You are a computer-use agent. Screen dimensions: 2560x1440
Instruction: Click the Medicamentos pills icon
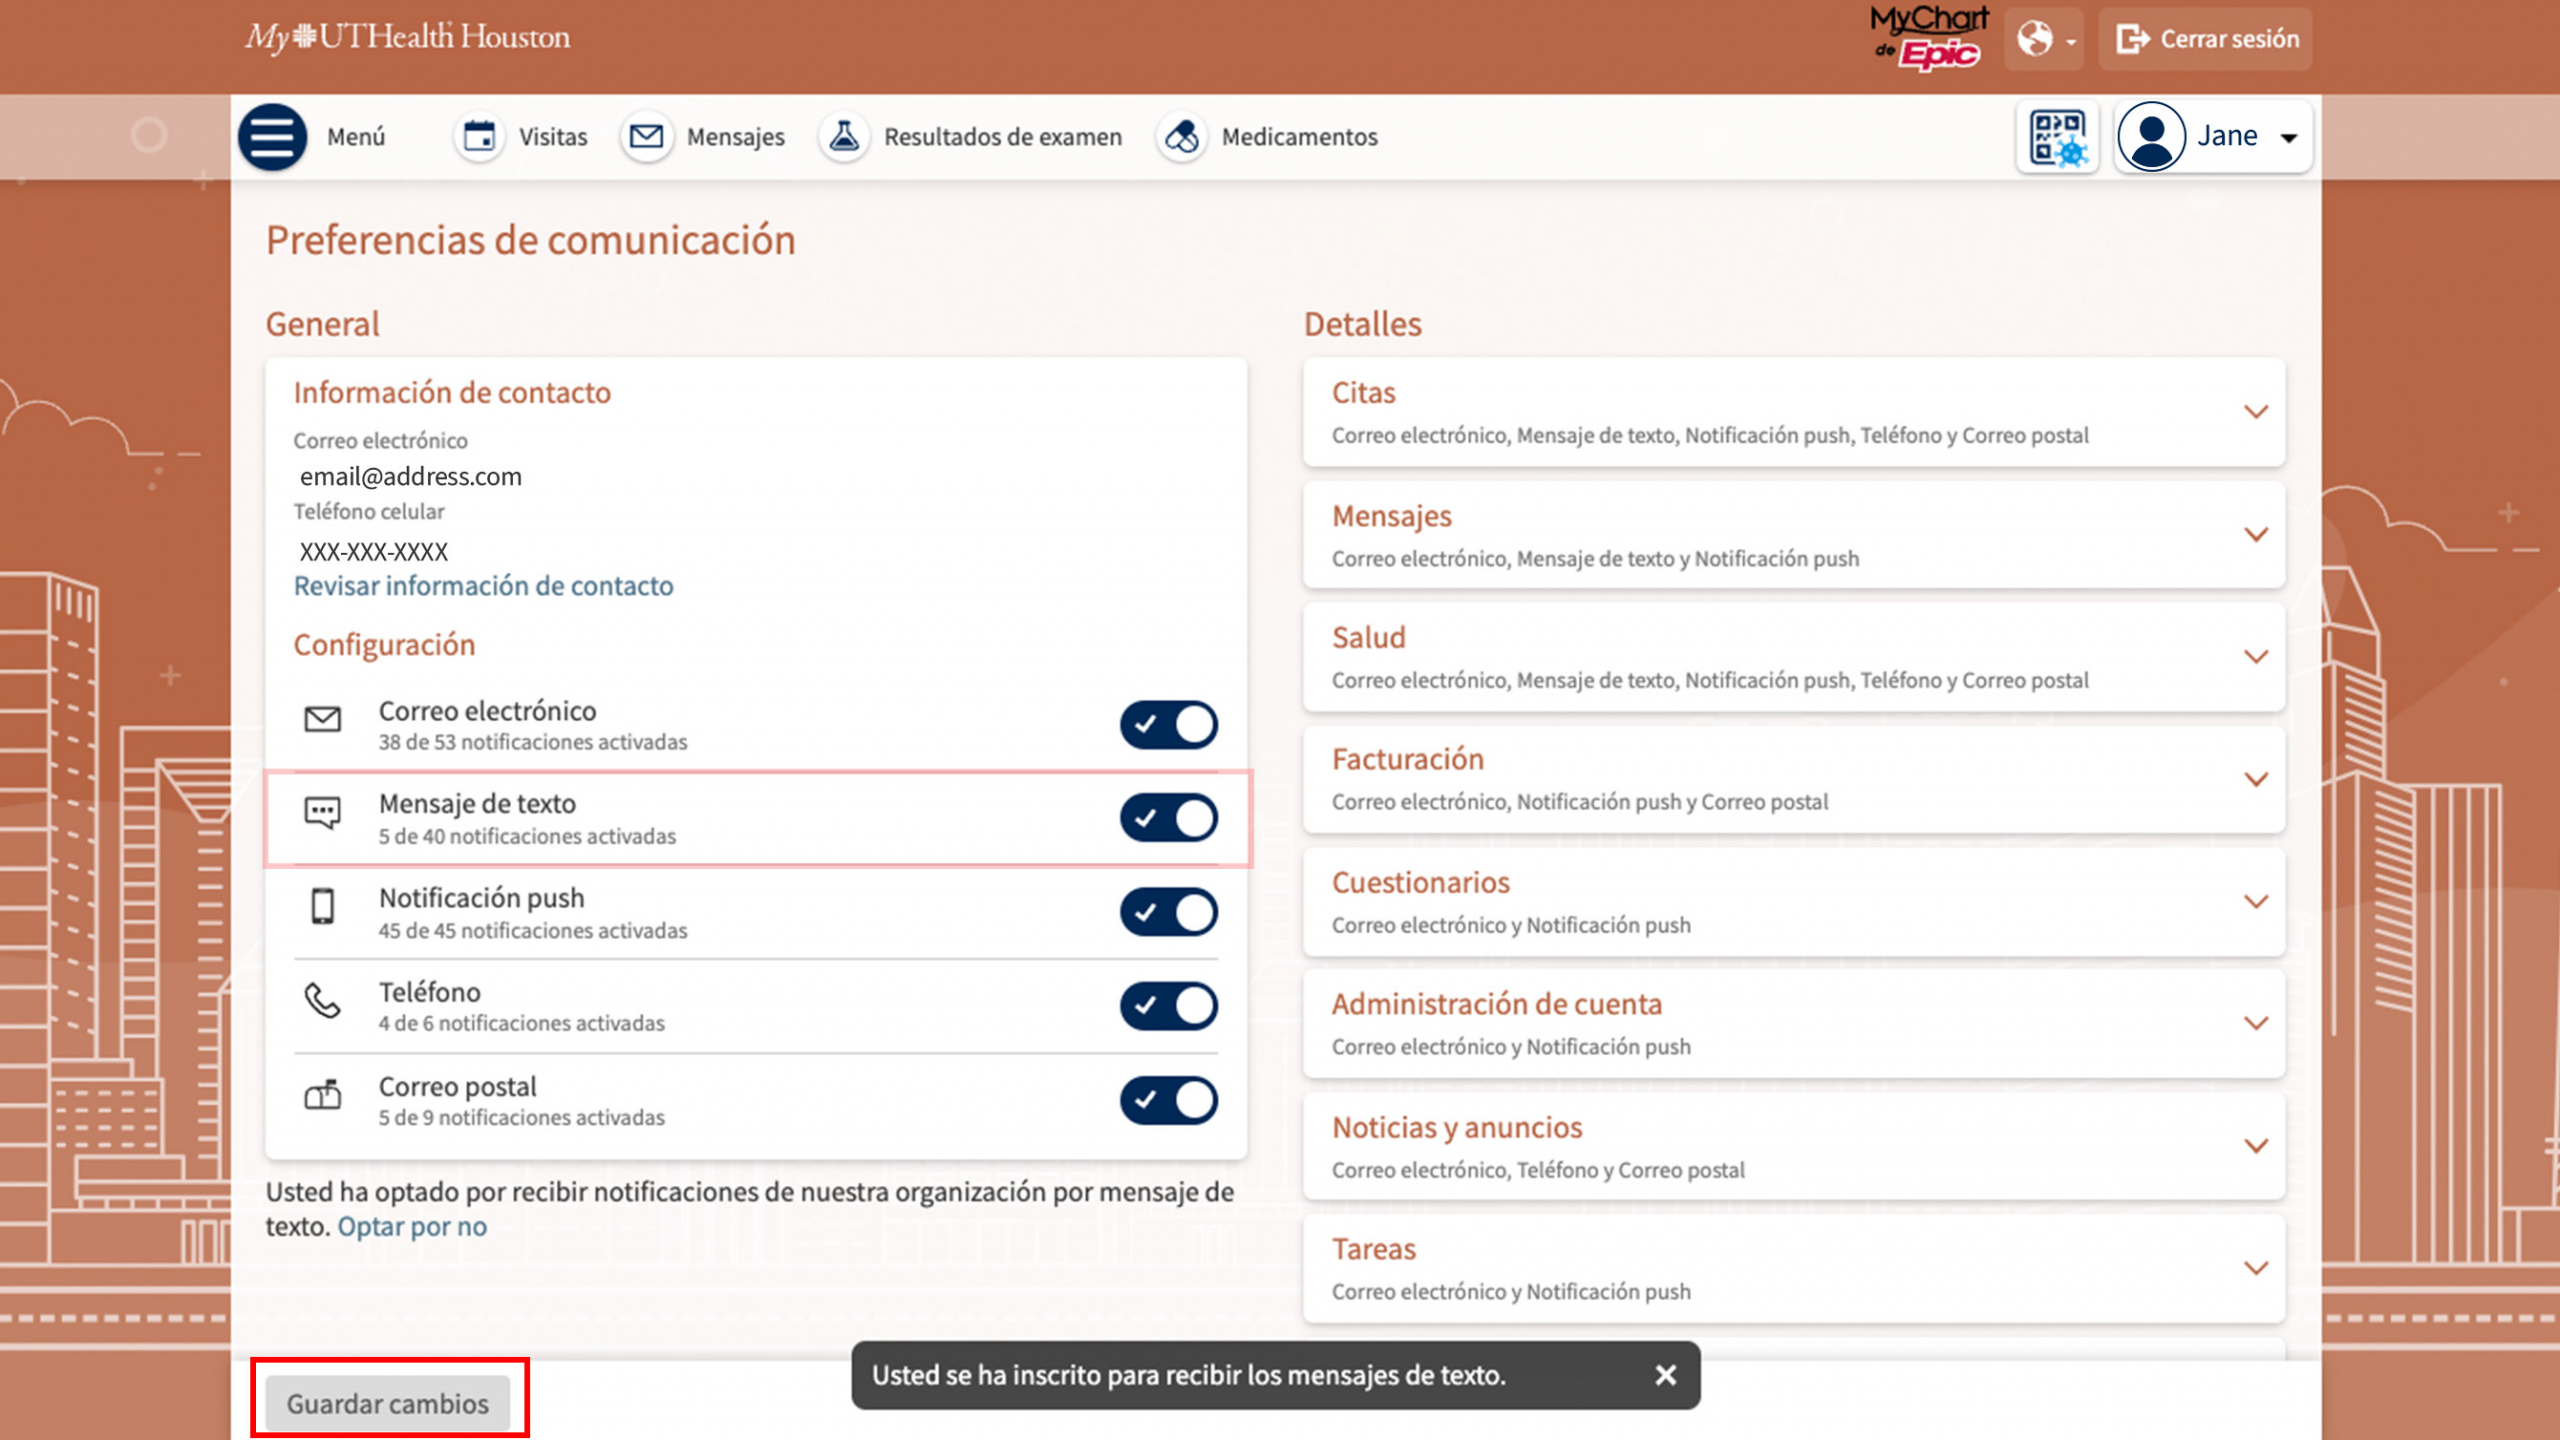1182,137
